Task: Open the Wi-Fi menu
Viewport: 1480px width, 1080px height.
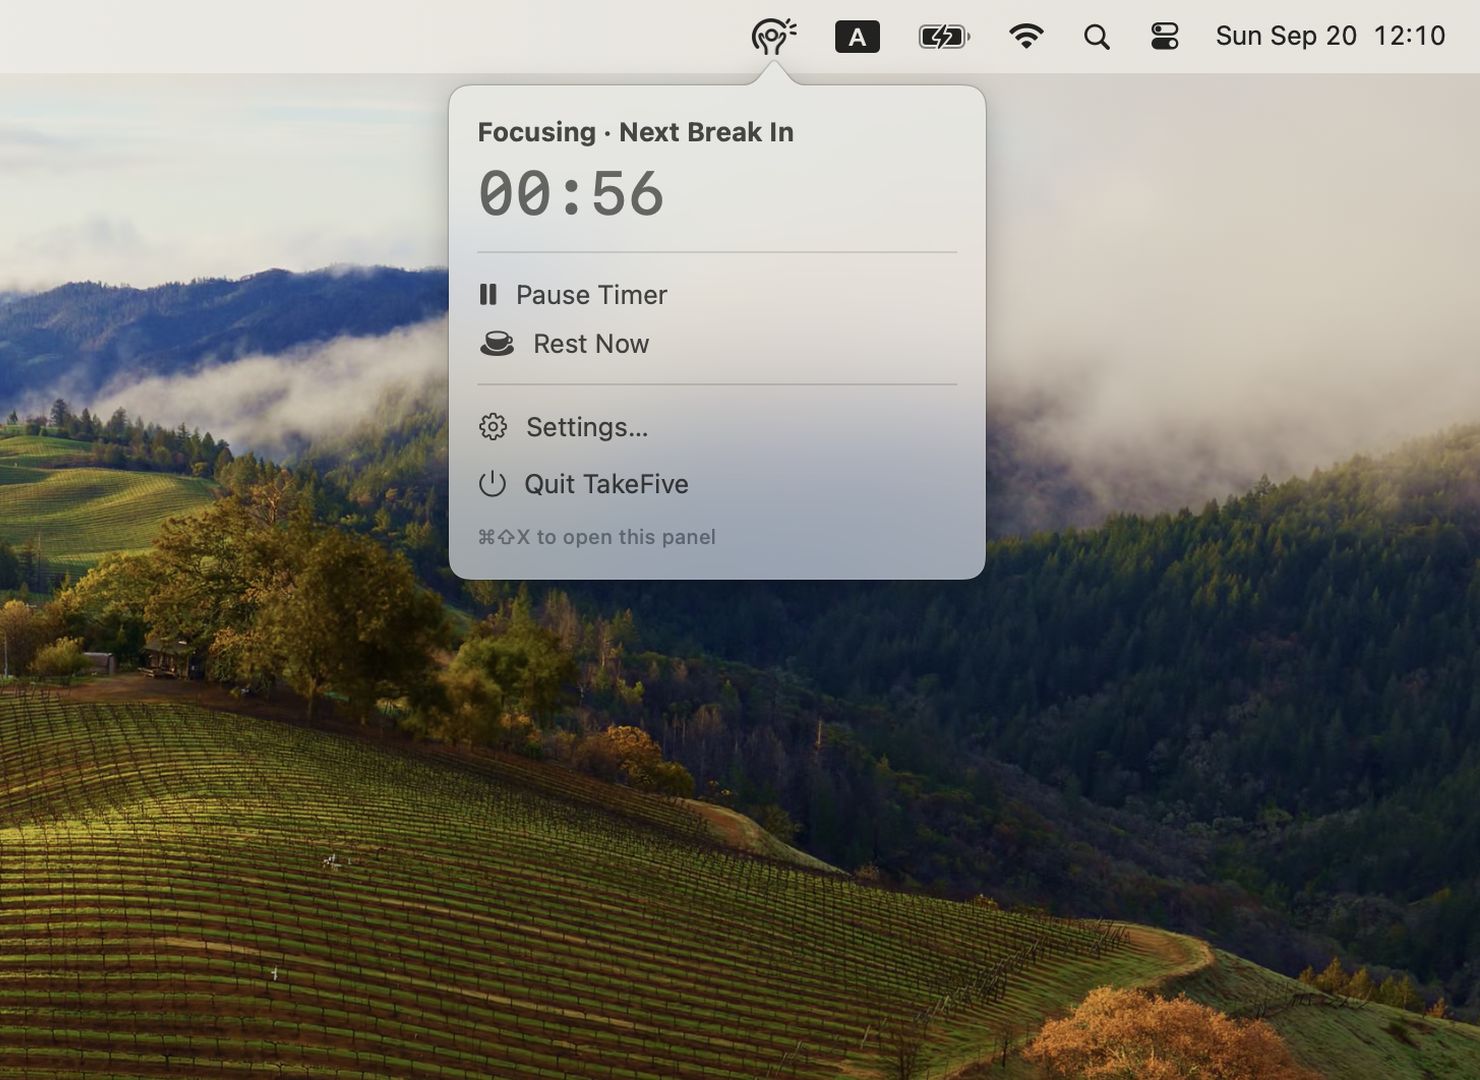Action: [x=1026, y=37]
